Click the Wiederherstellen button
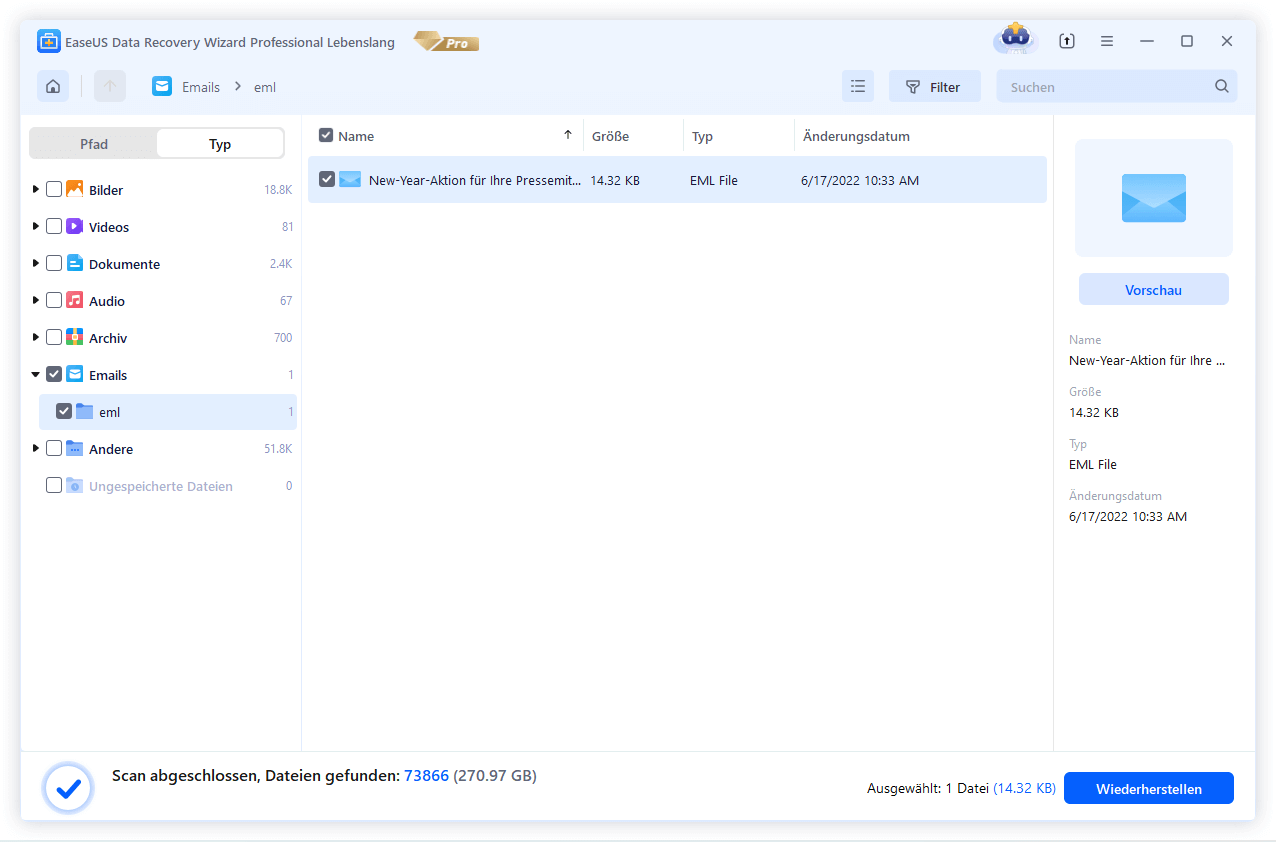This screenshot has height=842, width=1276. (x=1149, y=788)
